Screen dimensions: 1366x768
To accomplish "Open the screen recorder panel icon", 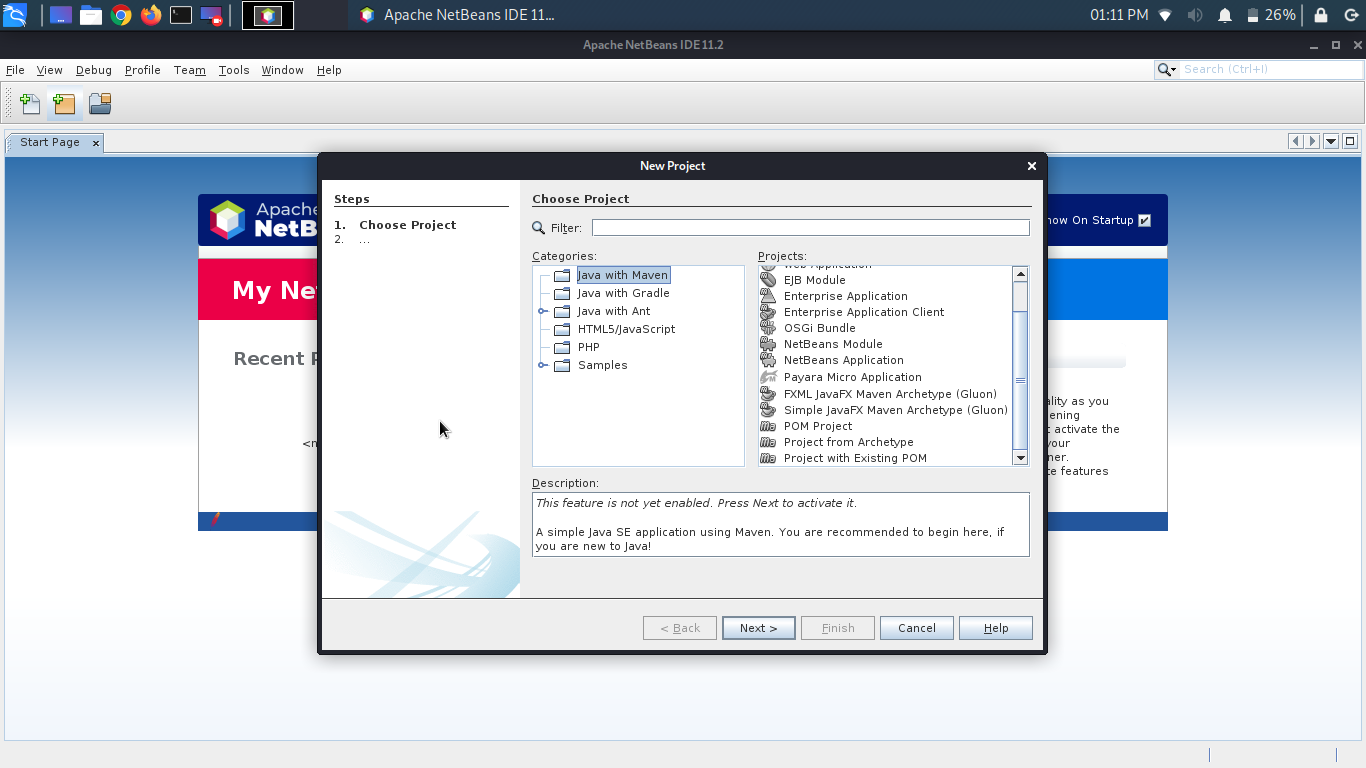I will pos(211,15).
